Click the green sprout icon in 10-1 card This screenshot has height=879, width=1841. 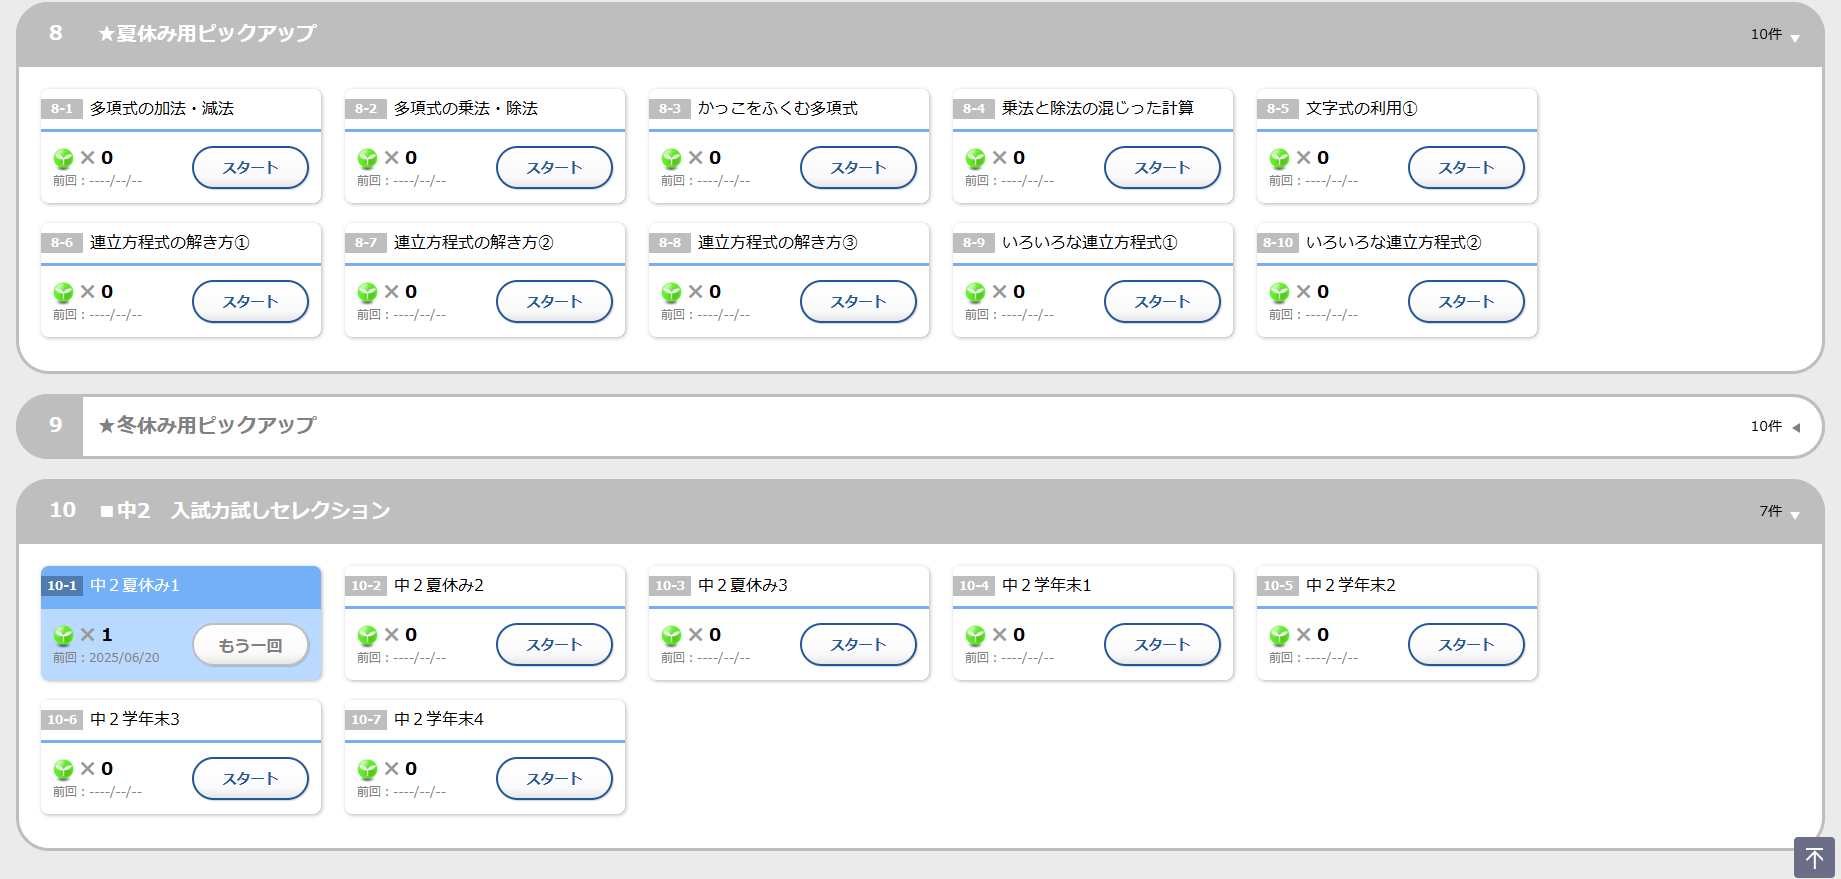(63, 635)
